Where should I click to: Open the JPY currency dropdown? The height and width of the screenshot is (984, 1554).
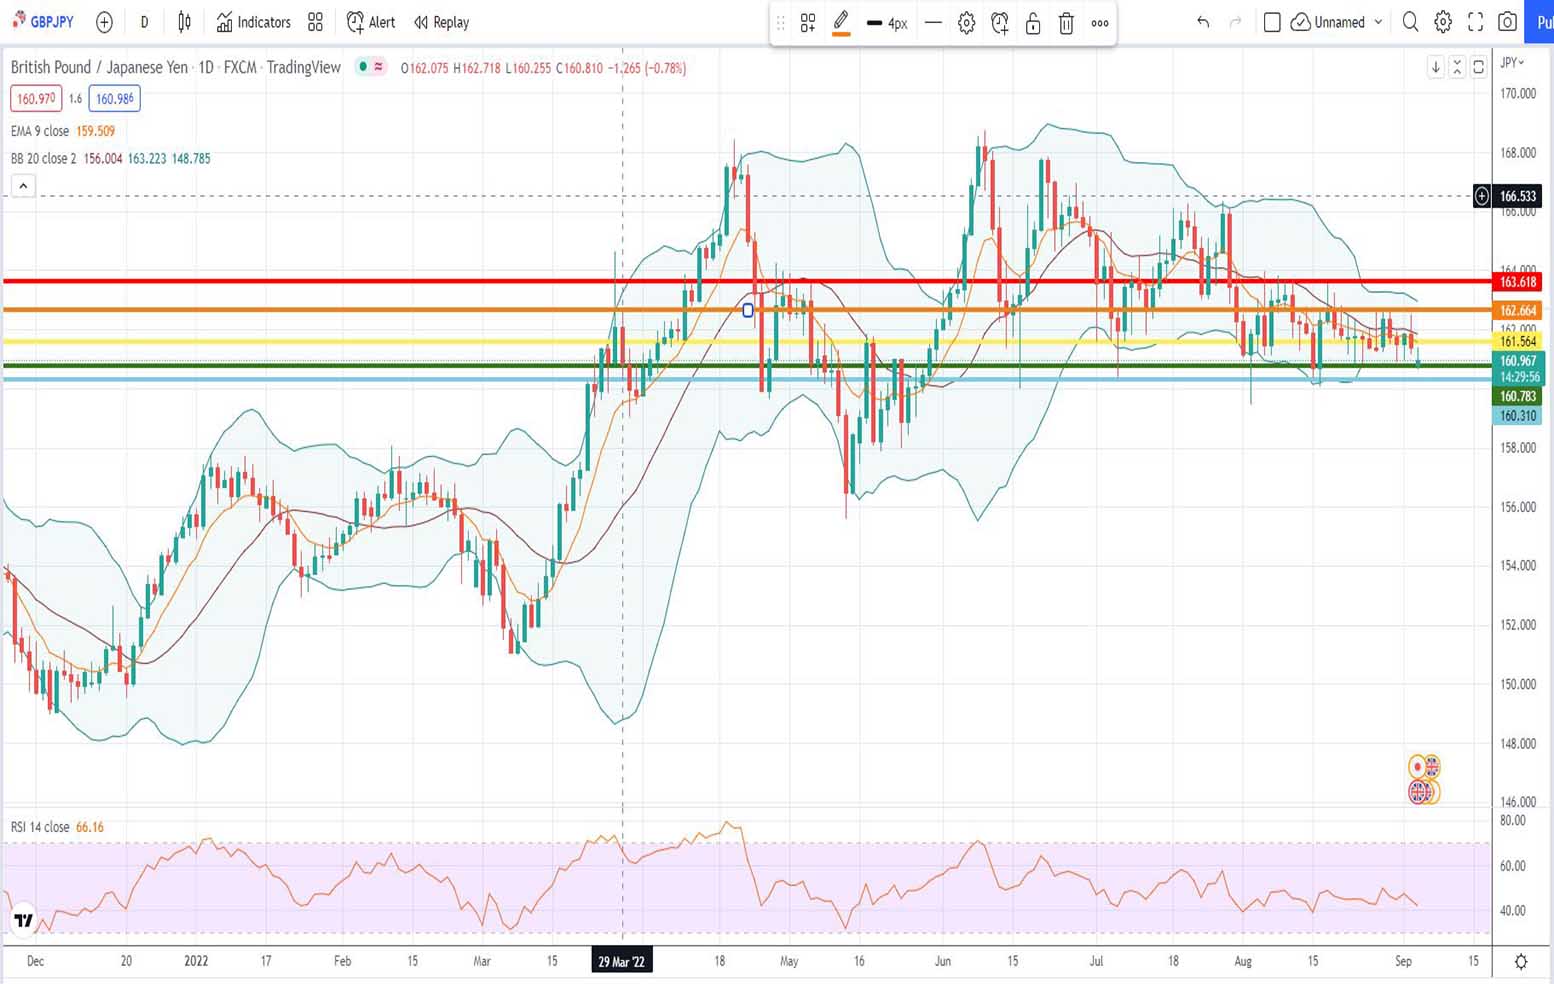(1512, 62)
